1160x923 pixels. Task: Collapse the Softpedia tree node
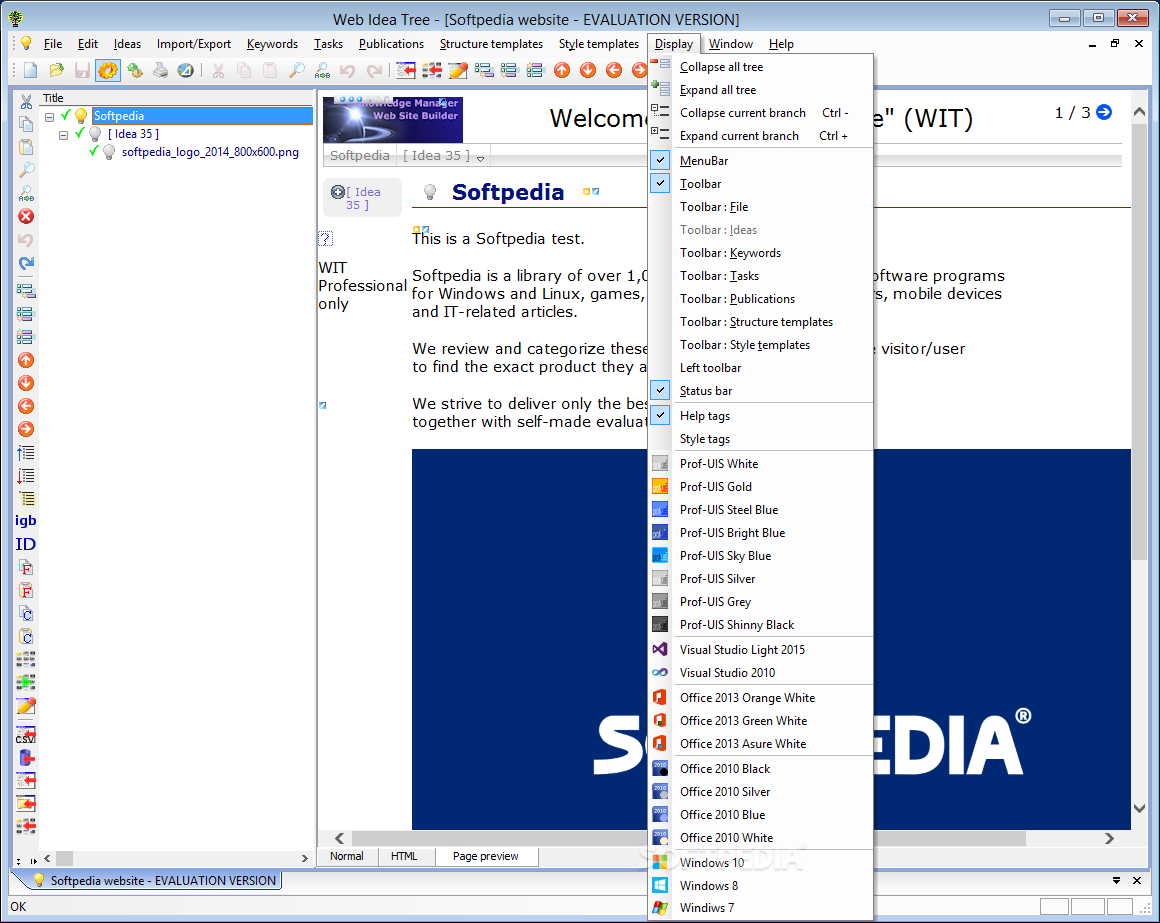[50, 117]
